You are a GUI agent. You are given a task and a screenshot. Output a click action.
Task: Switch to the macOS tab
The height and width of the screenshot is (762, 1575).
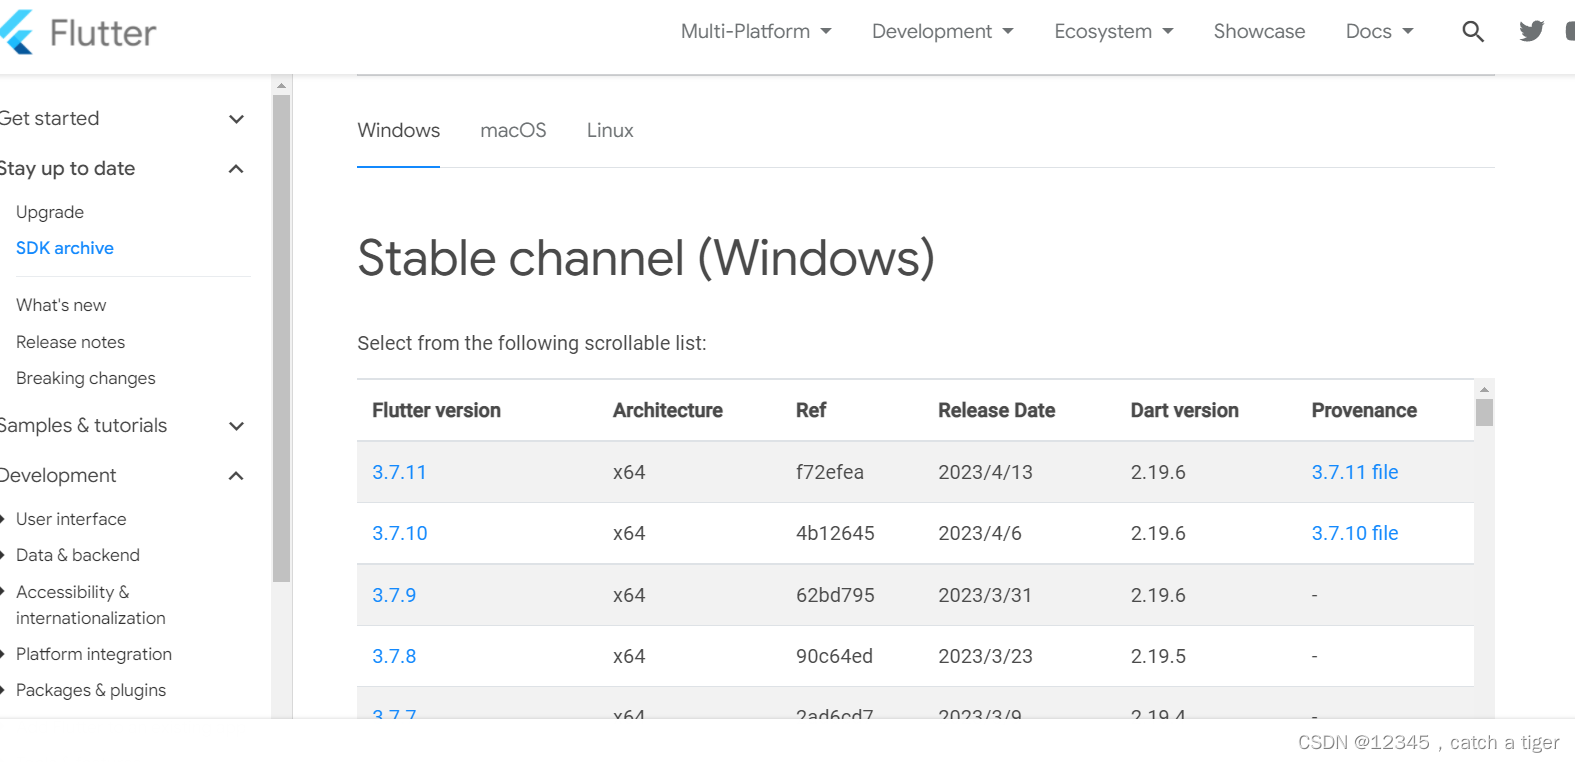click(x=513, y=131)
